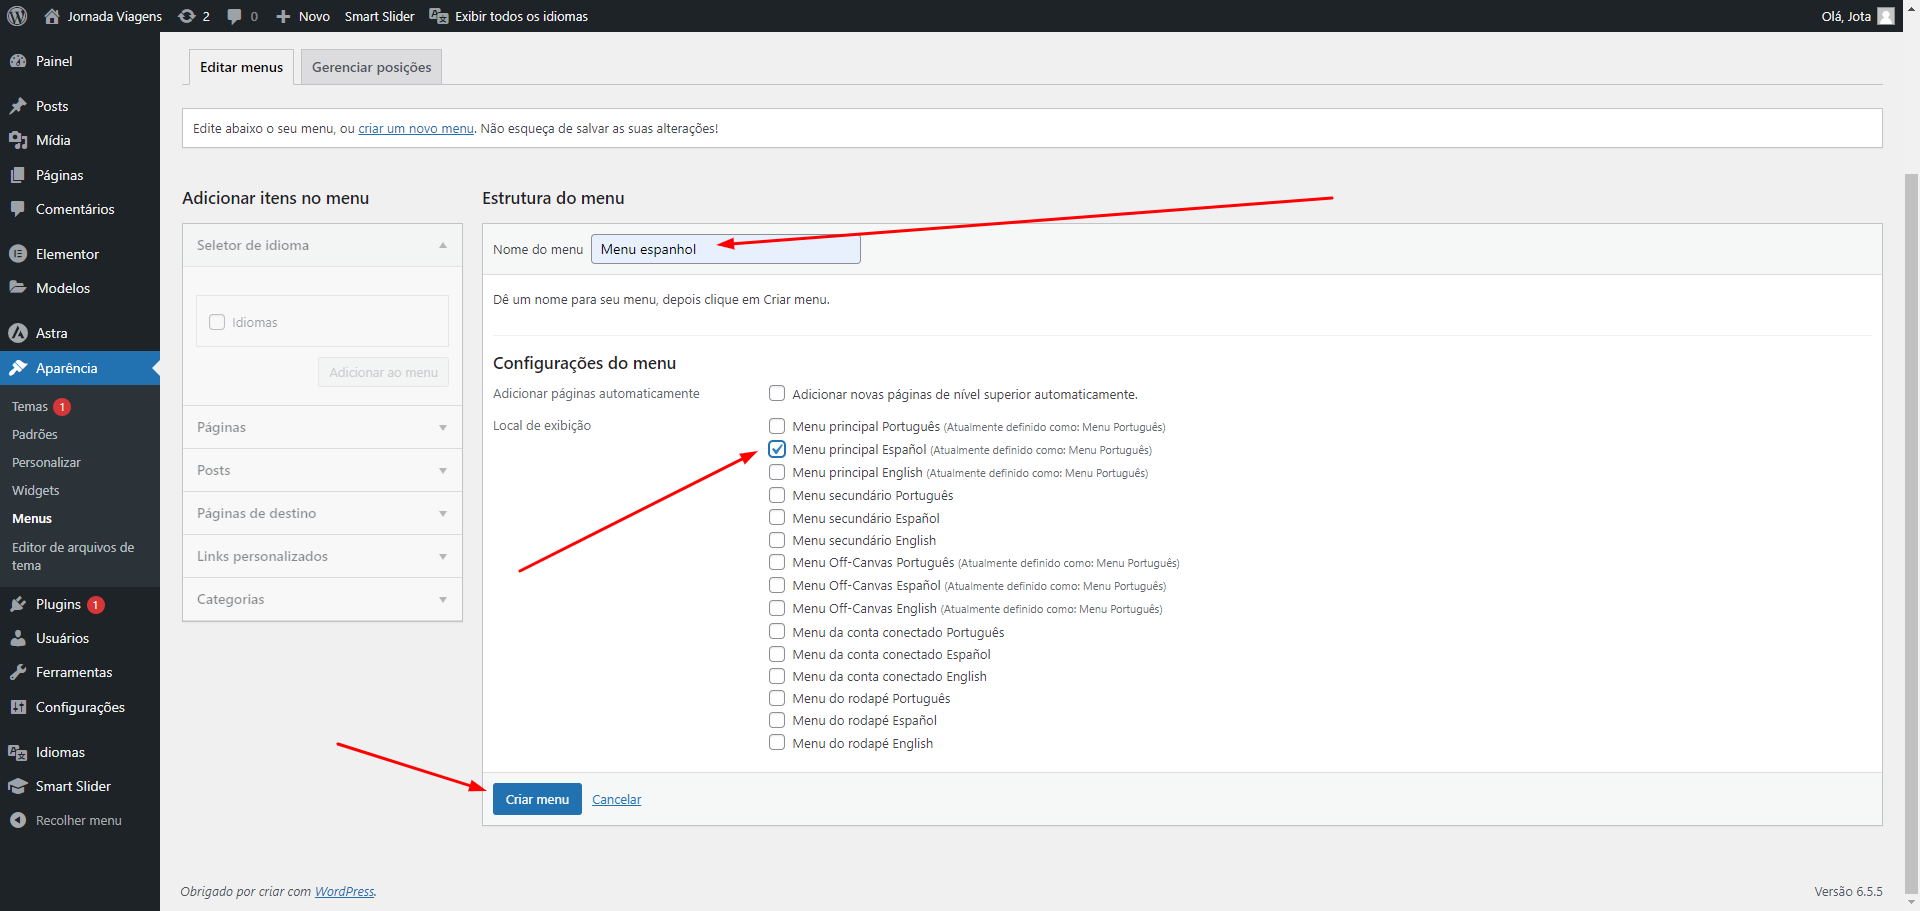Click the Páginas pages icon

pos(18,175)
